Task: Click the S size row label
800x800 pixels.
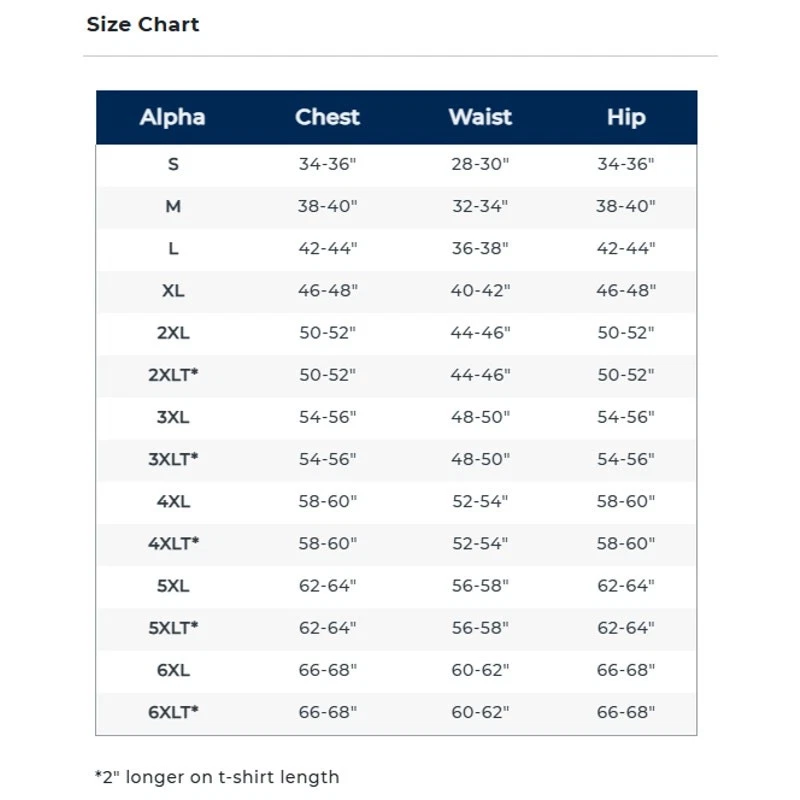Action: [173, 164]
